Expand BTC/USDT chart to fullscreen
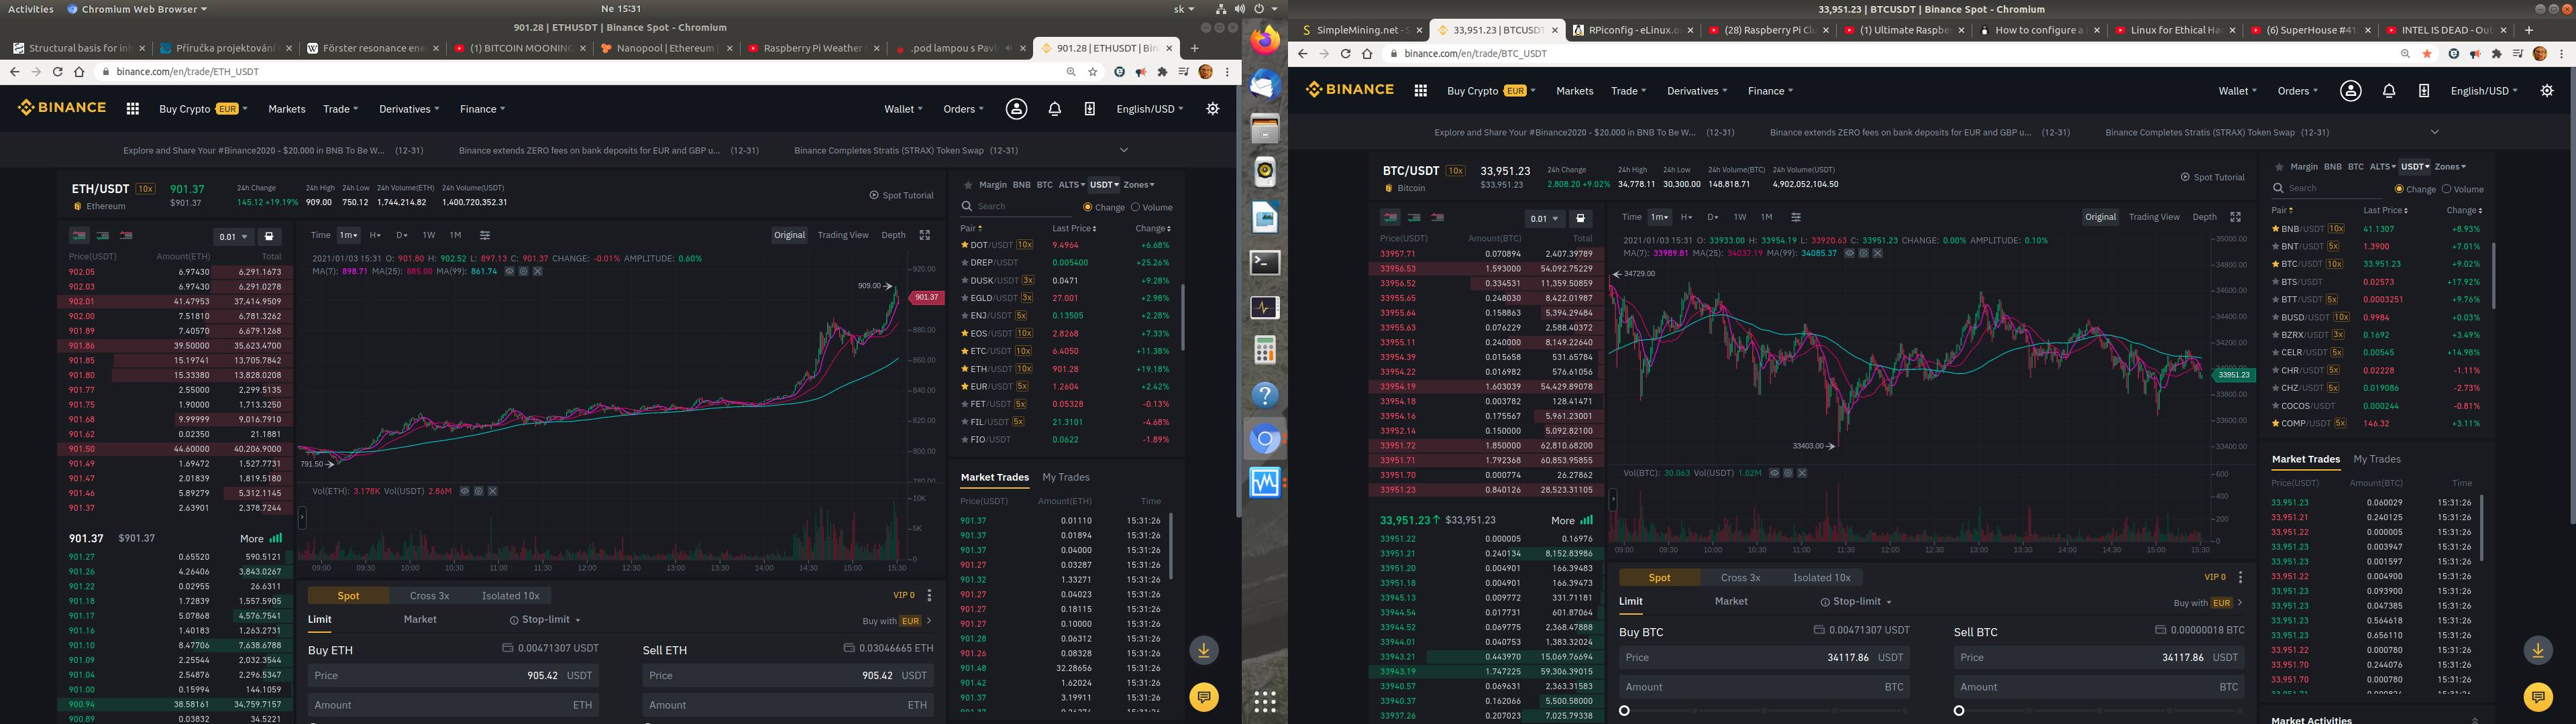This screenshot has height=724, width=2576. pyautogui.click(x=2235, y=217)
